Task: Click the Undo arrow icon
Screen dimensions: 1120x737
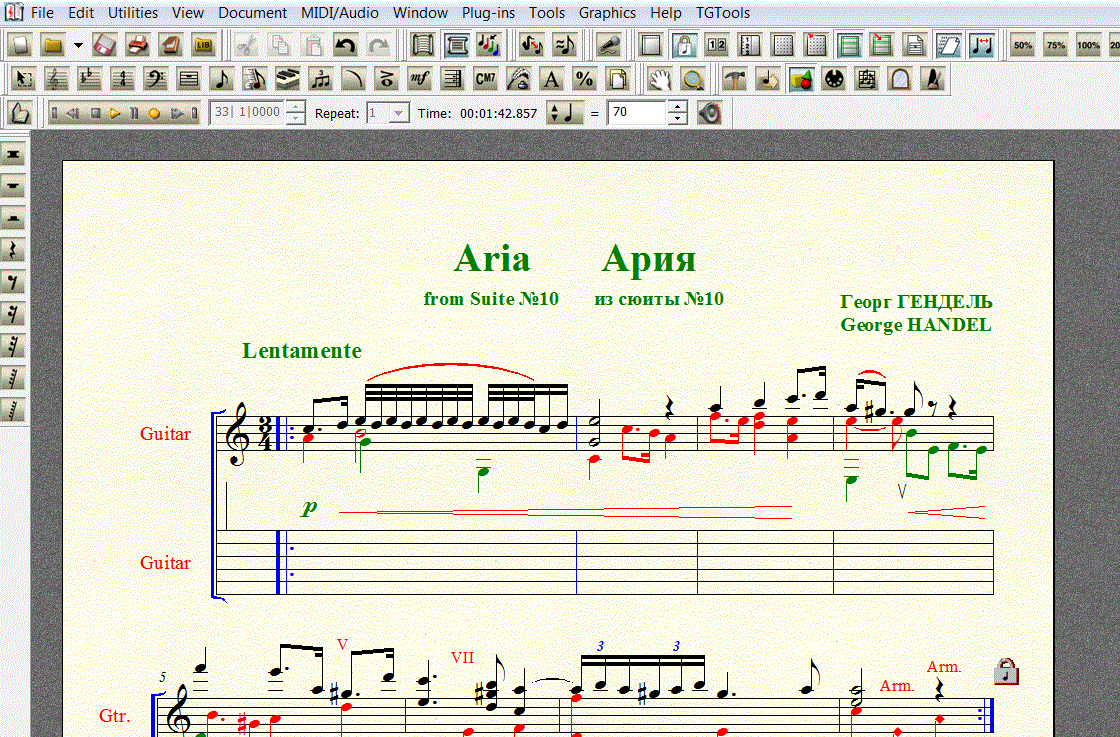Action: [x=346, y=45]
